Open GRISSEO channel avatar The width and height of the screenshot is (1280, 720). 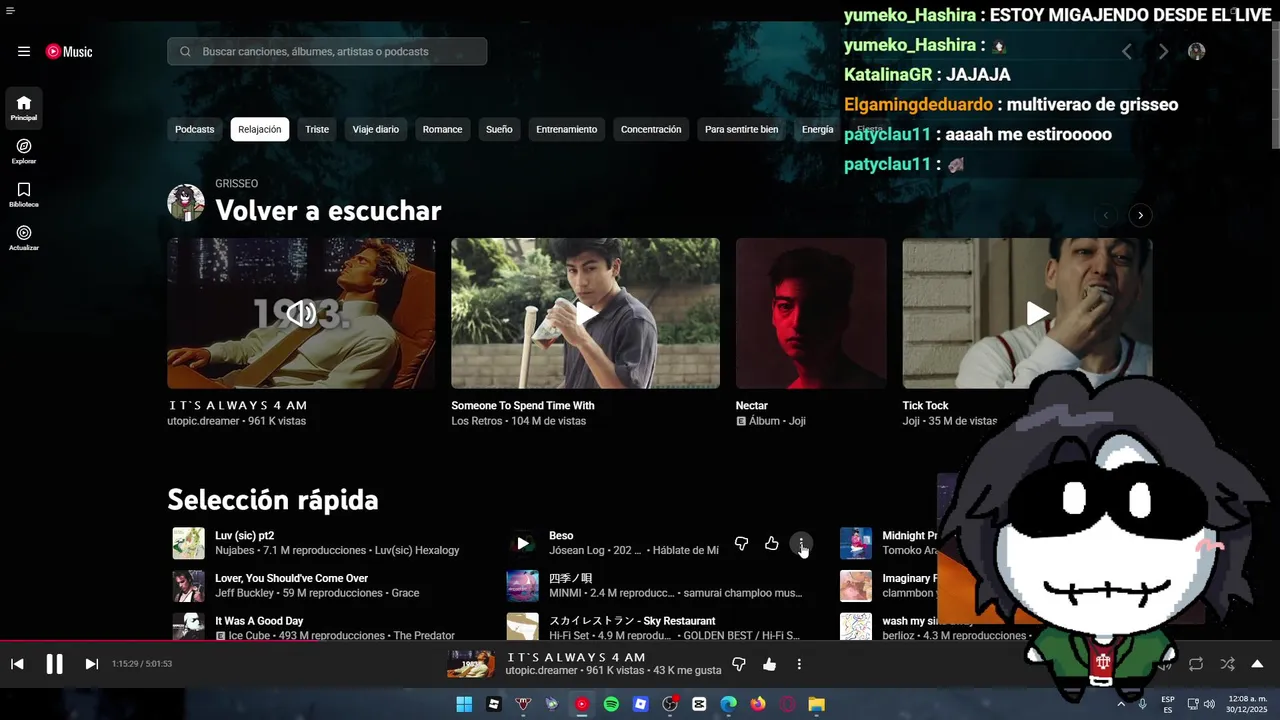pos(186,203)
